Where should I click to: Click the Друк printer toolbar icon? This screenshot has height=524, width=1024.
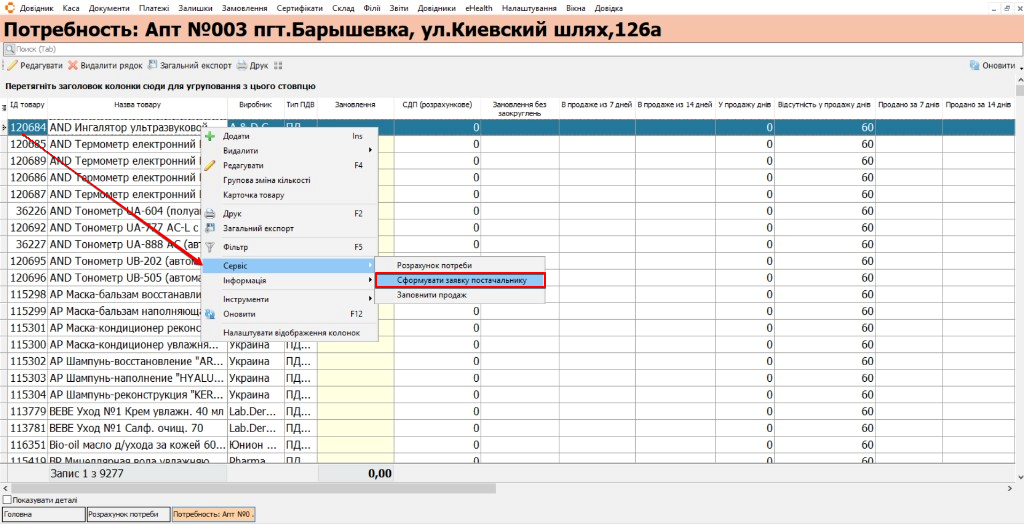pos(242,65)
